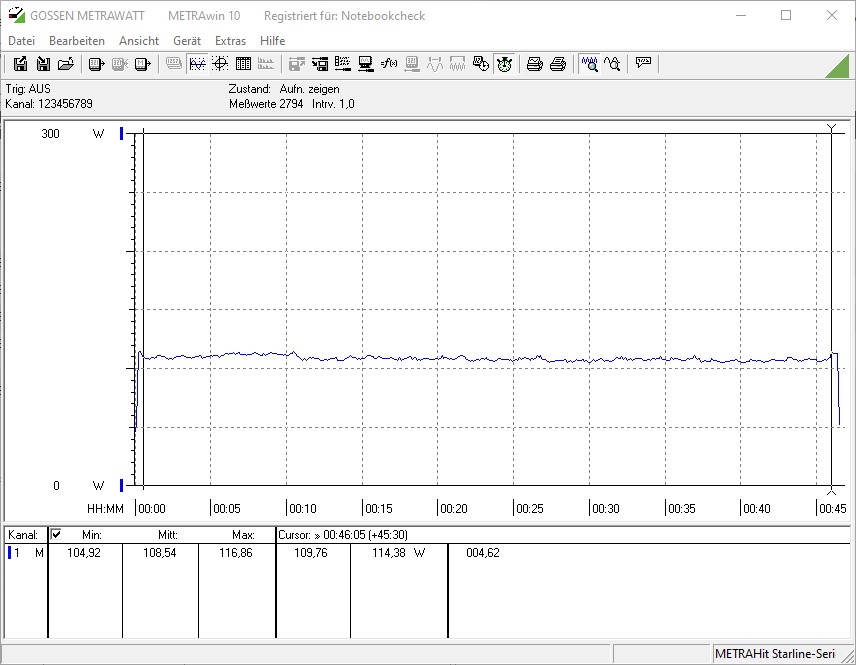Select the Y-t waveform chart view
The width and height of the screenshot is (856, 665).
tap(197, 64)
